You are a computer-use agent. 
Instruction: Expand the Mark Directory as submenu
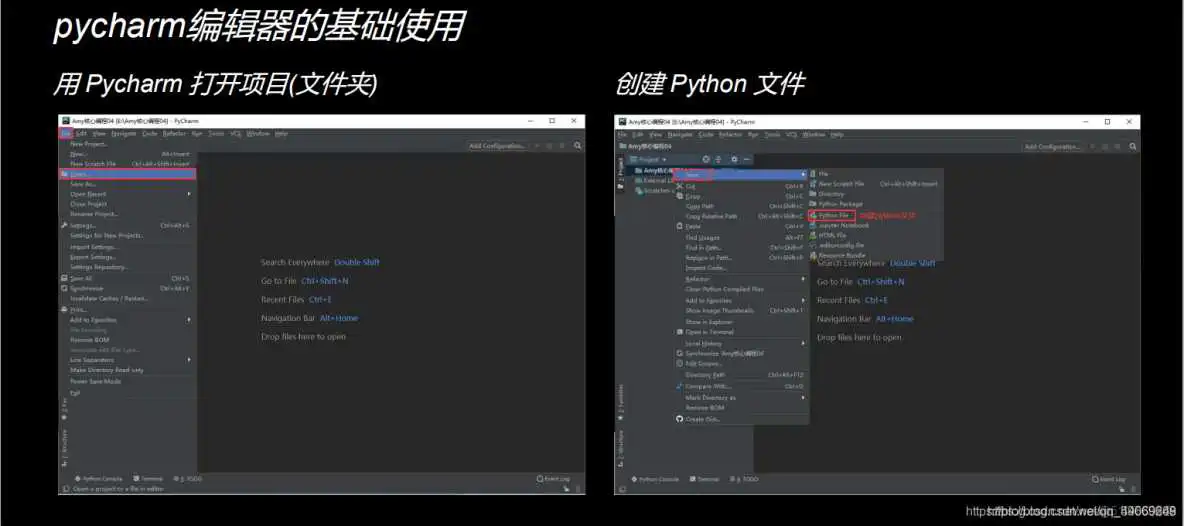pos(803,398)
